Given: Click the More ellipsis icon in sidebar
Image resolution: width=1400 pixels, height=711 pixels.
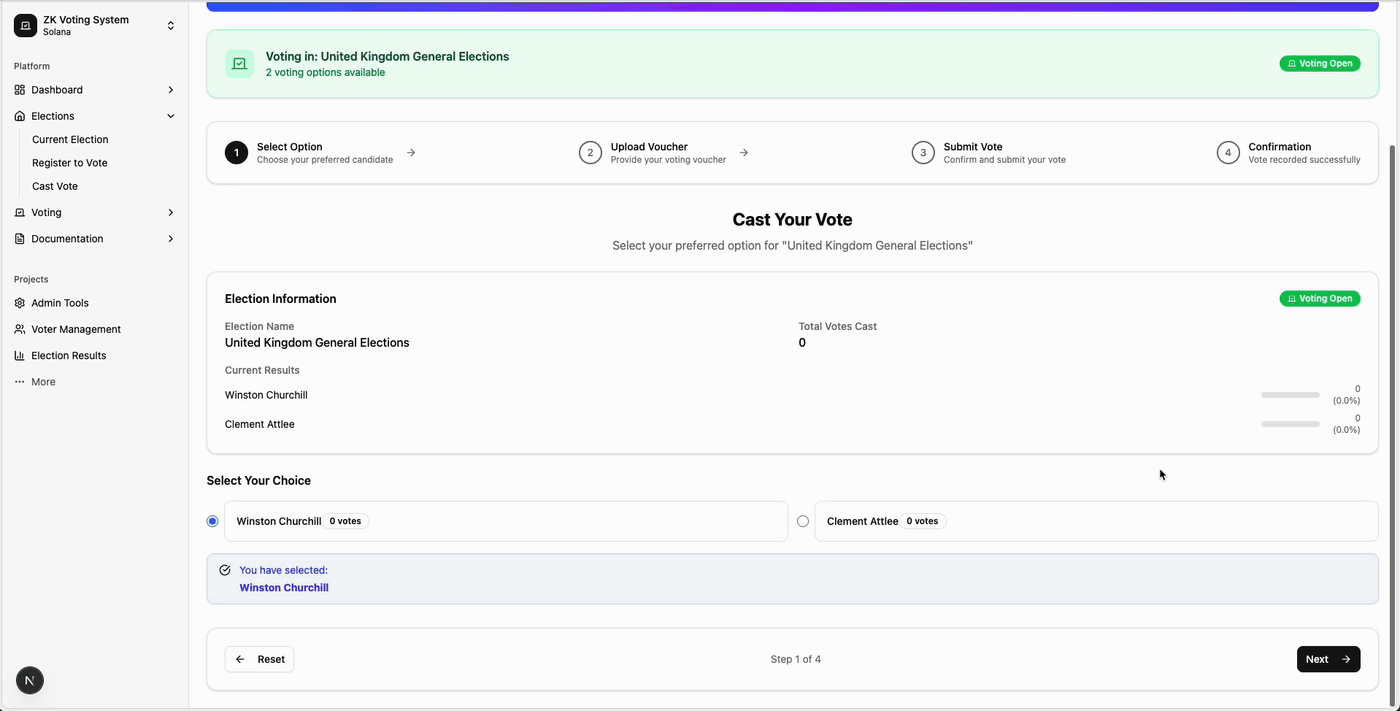Looking at the screenshot, I should click(20, 382).
